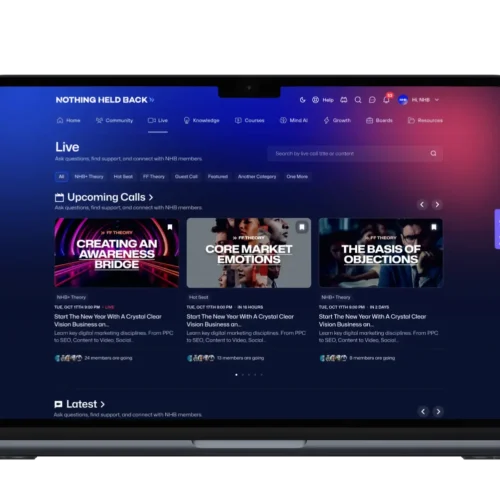
Task: Show next Upcoming Calls with right arrow
Action: click(437, 204)
